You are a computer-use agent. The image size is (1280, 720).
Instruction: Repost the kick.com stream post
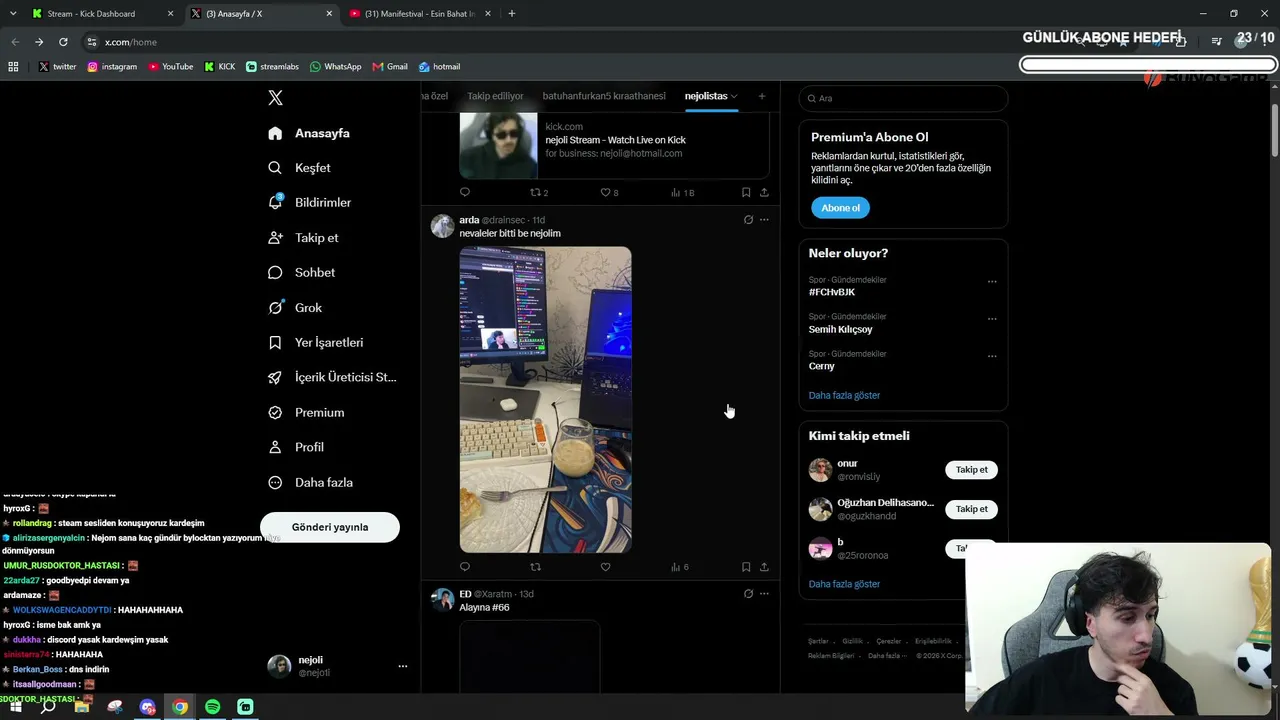(x=538, y=192)
